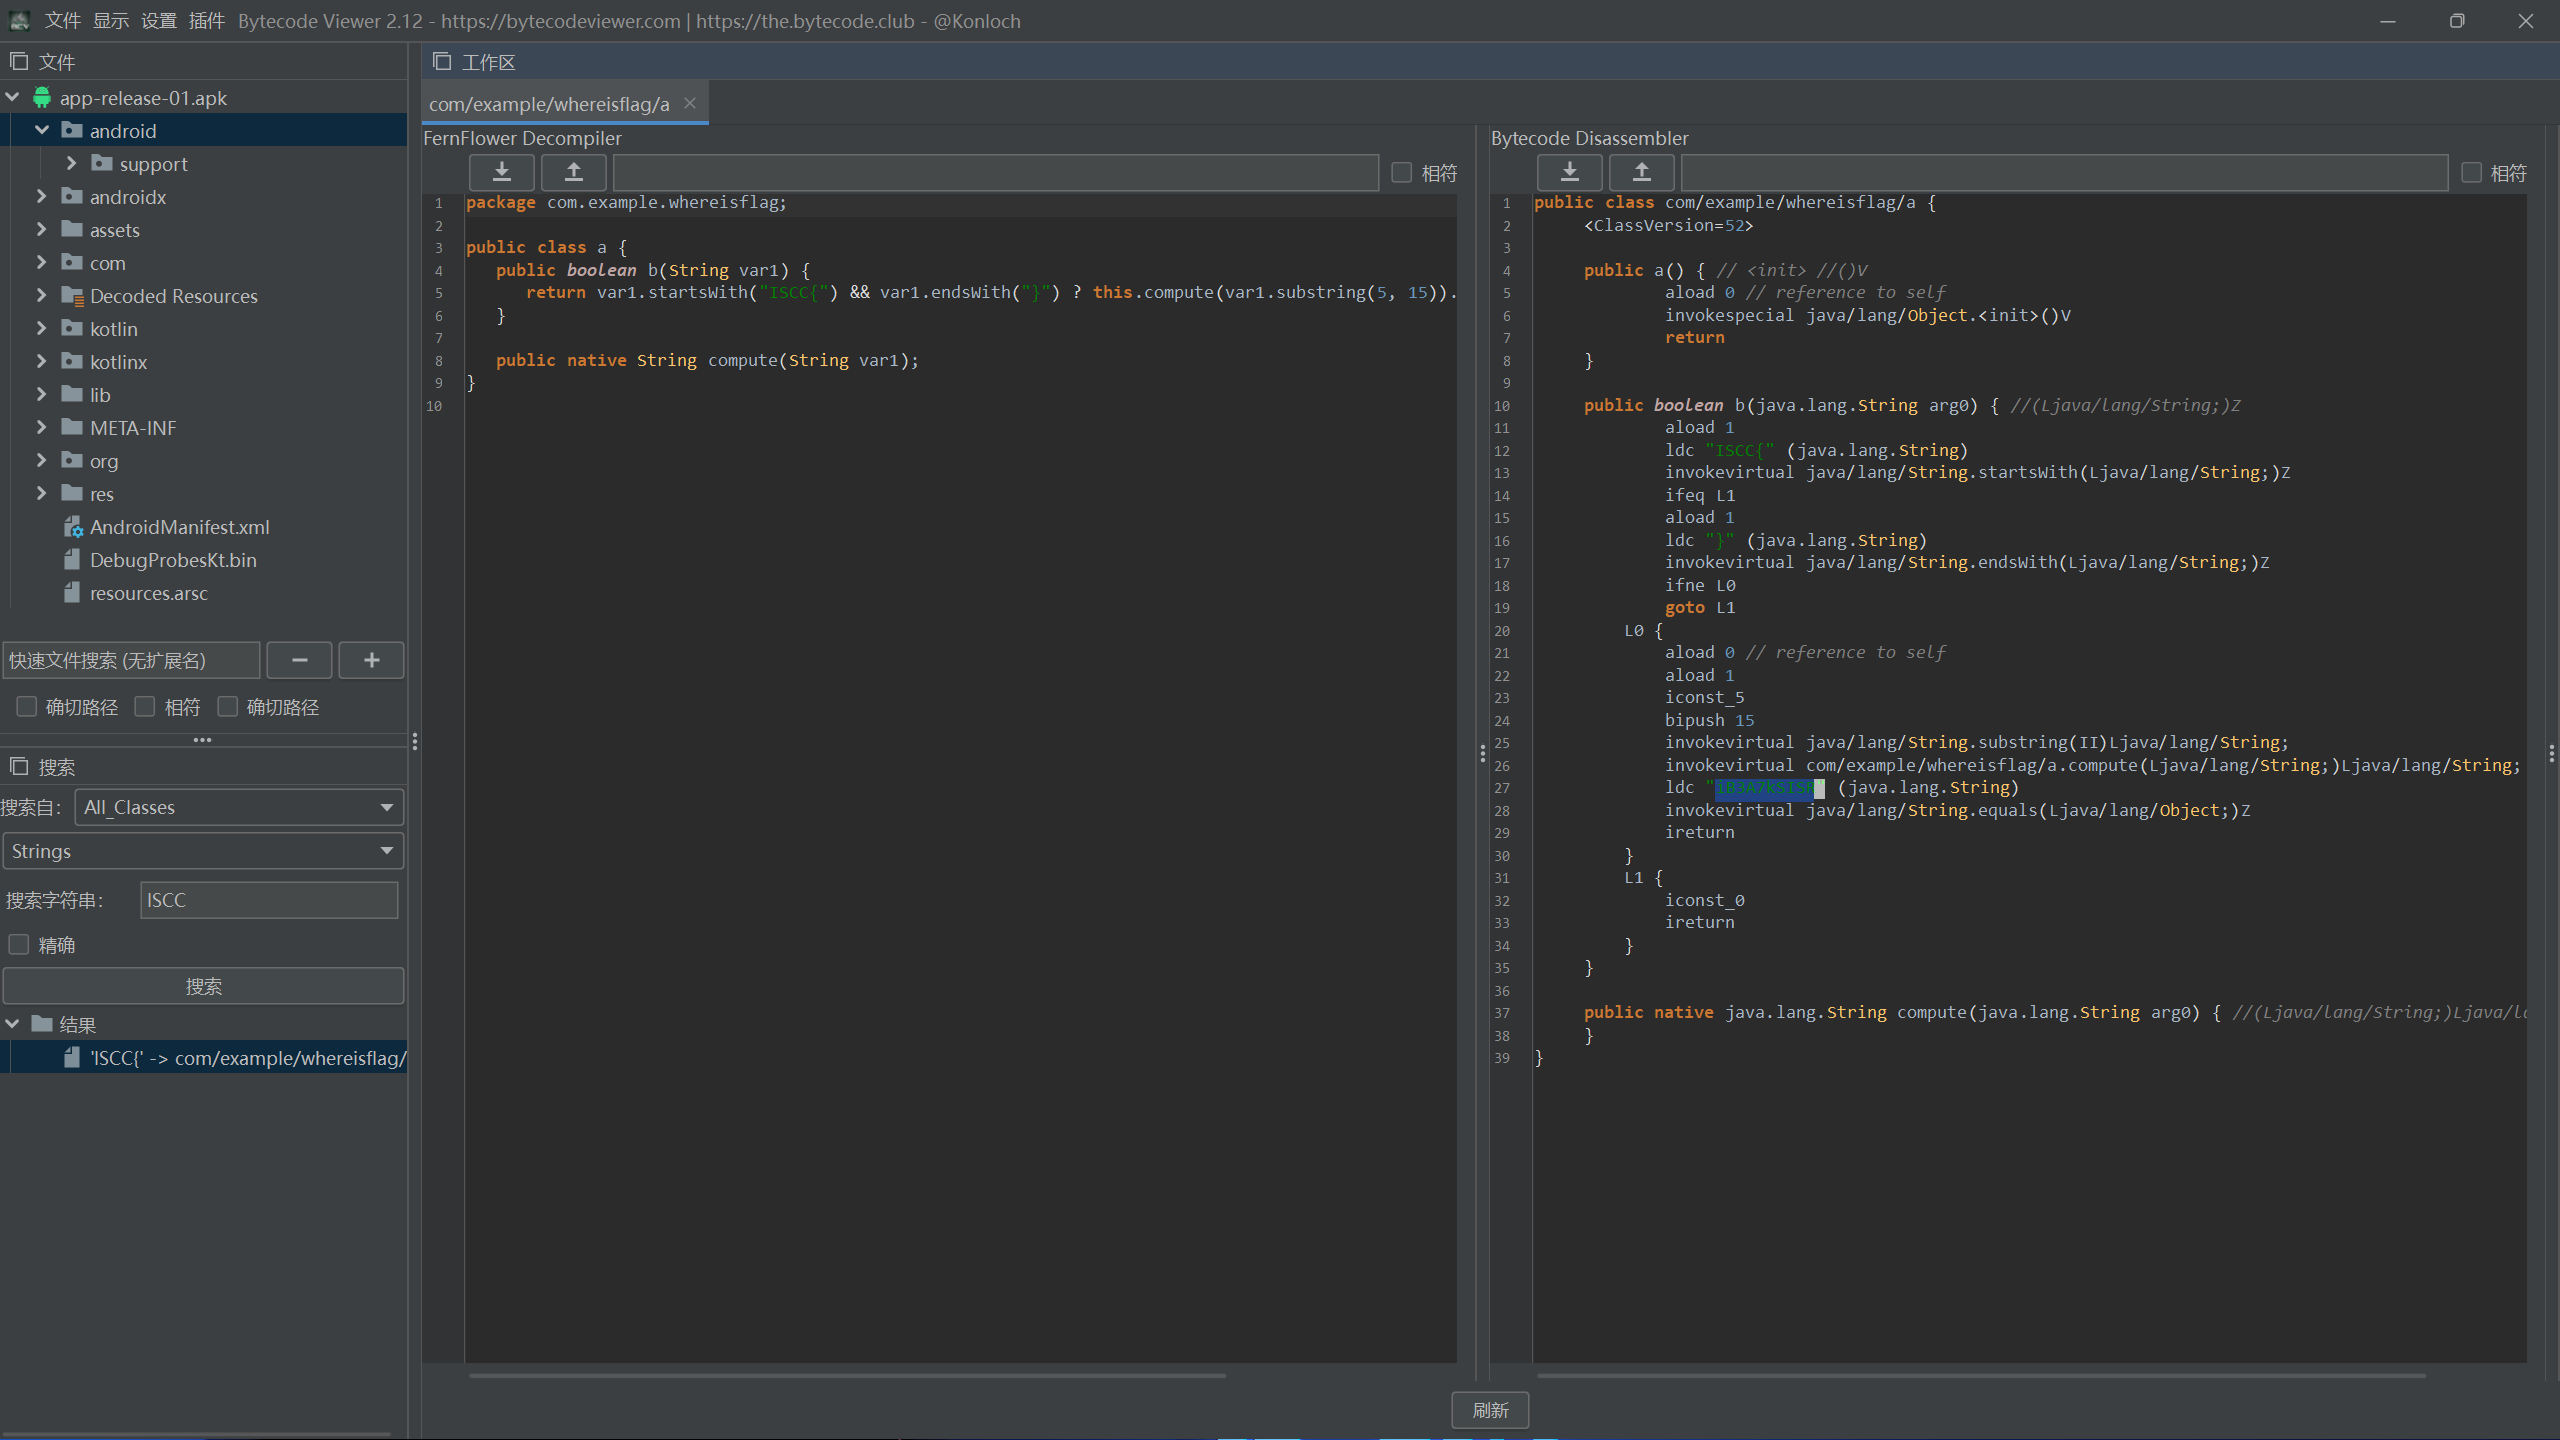Click the 工作区 panel window icon
Viewport: 2560px width, 1440px height.
pos(442,61)
